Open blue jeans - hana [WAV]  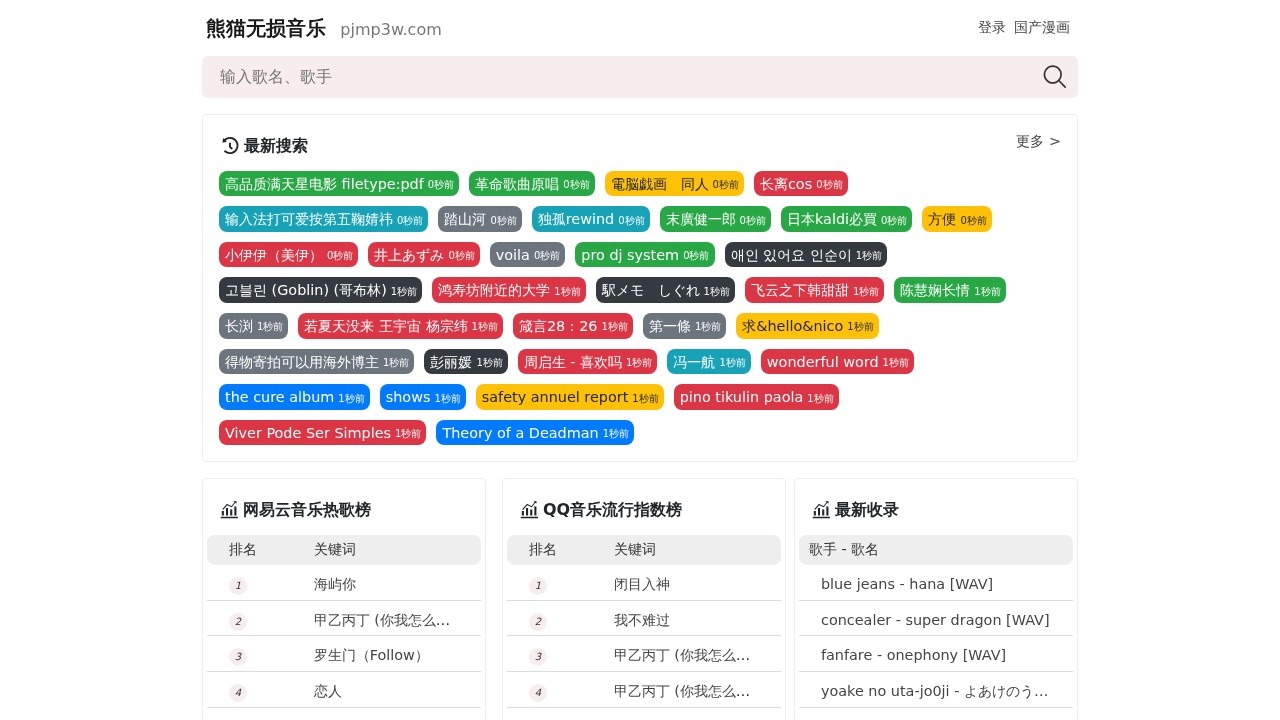tap(907, 584)
